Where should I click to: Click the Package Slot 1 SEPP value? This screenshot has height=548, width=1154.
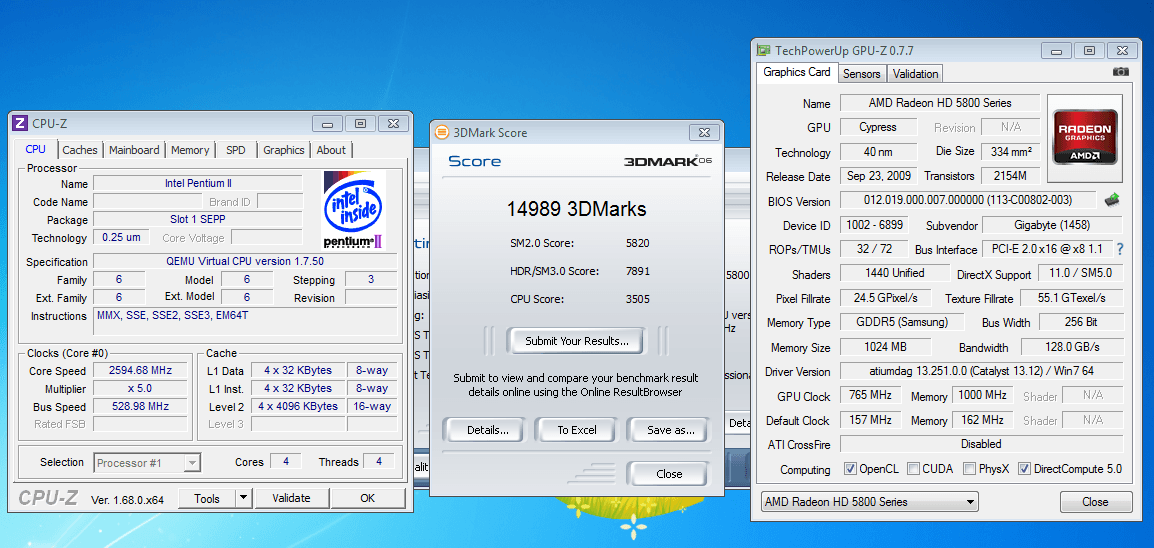pos(198,219)
